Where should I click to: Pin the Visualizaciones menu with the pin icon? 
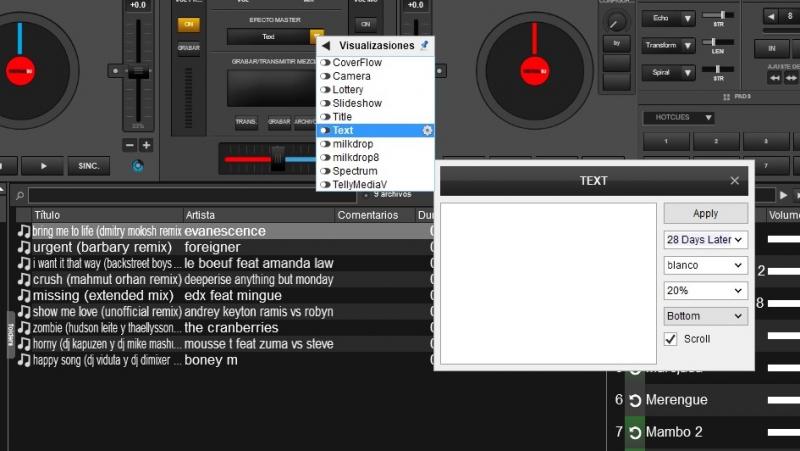click(424, 45)
